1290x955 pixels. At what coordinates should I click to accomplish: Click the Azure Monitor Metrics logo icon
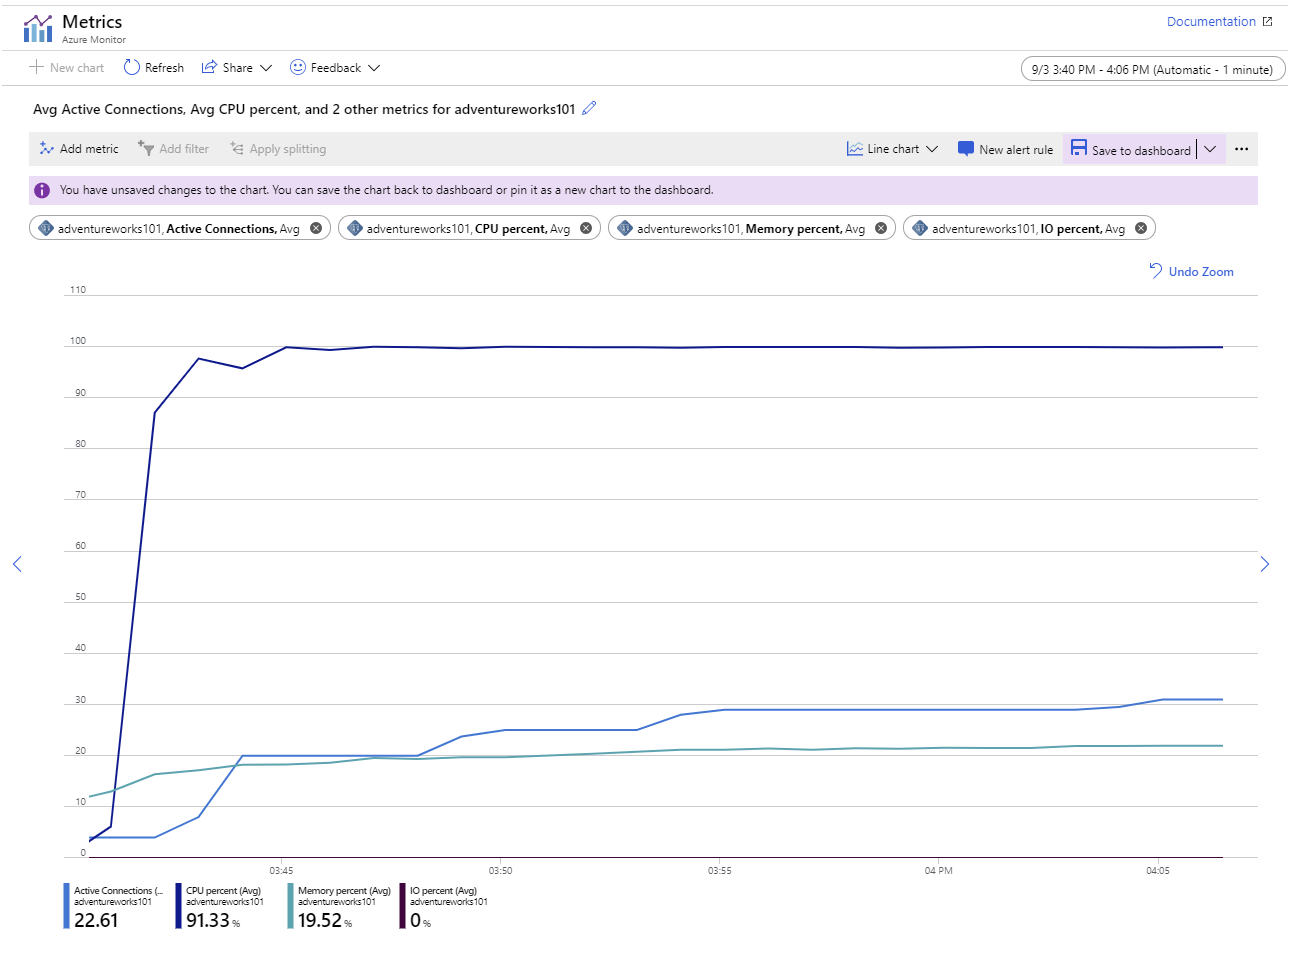pos(38,29)
